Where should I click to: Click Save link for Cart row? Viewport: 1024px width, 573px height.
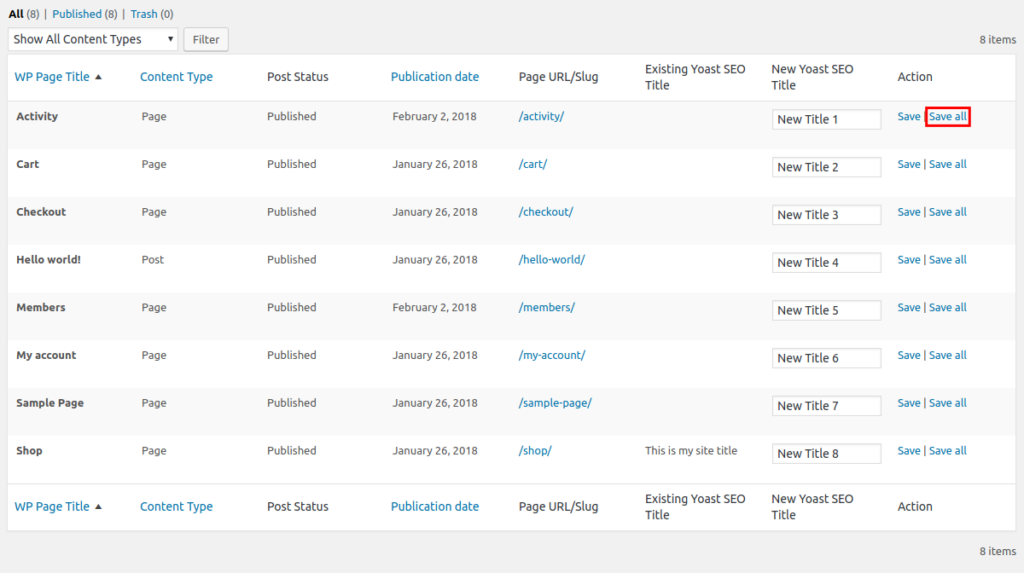click(908, 164)
